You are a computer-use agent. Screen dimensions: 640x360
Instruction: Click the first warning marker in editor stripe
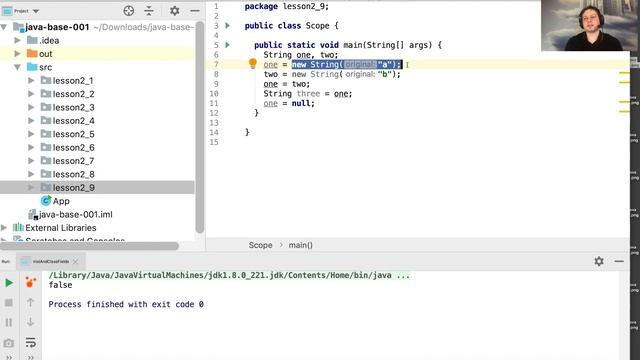(x=624, y=73)
